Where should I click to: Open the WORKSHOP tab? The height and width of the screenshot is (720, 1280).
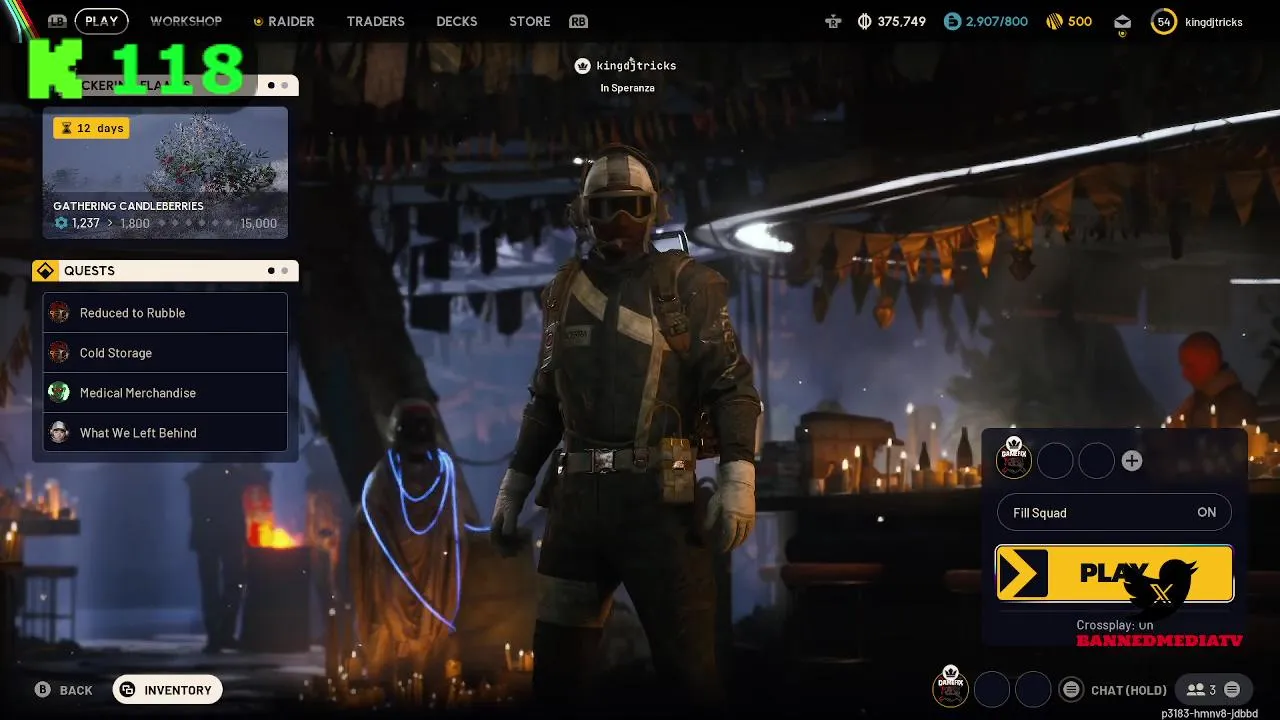coord(186,21)
